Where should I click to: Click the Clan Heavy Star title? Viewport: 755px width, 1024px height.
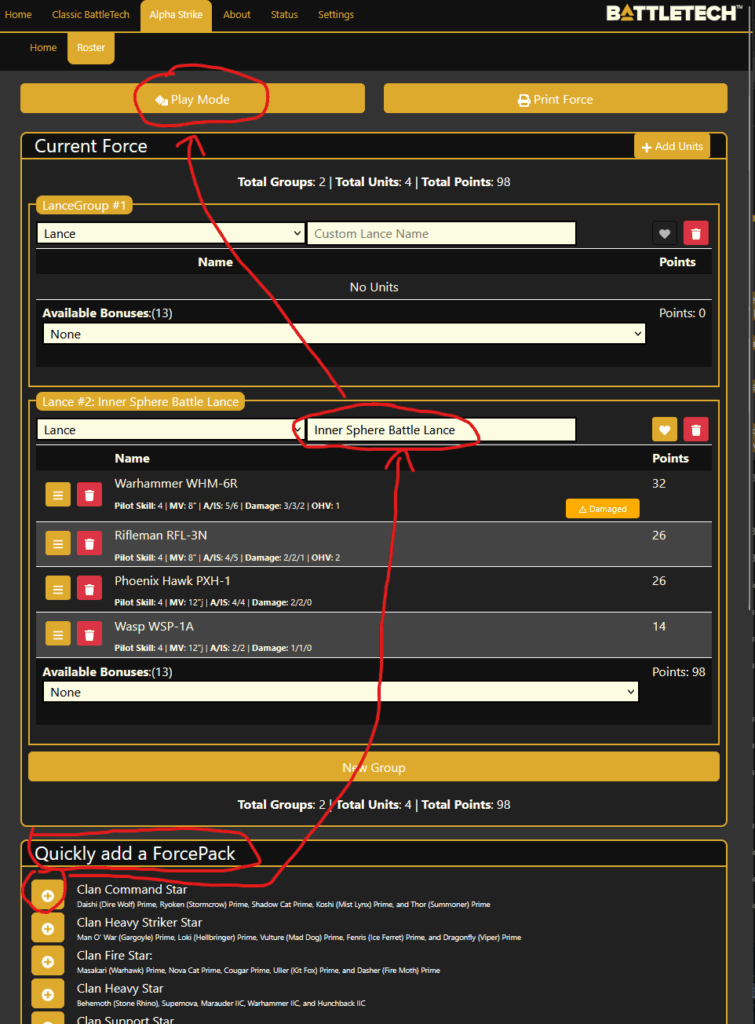coord(120,988)
